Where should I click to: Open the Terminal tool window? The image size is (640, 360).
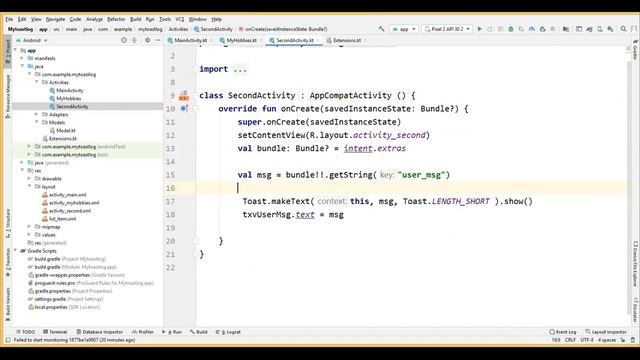coord(55,332)
